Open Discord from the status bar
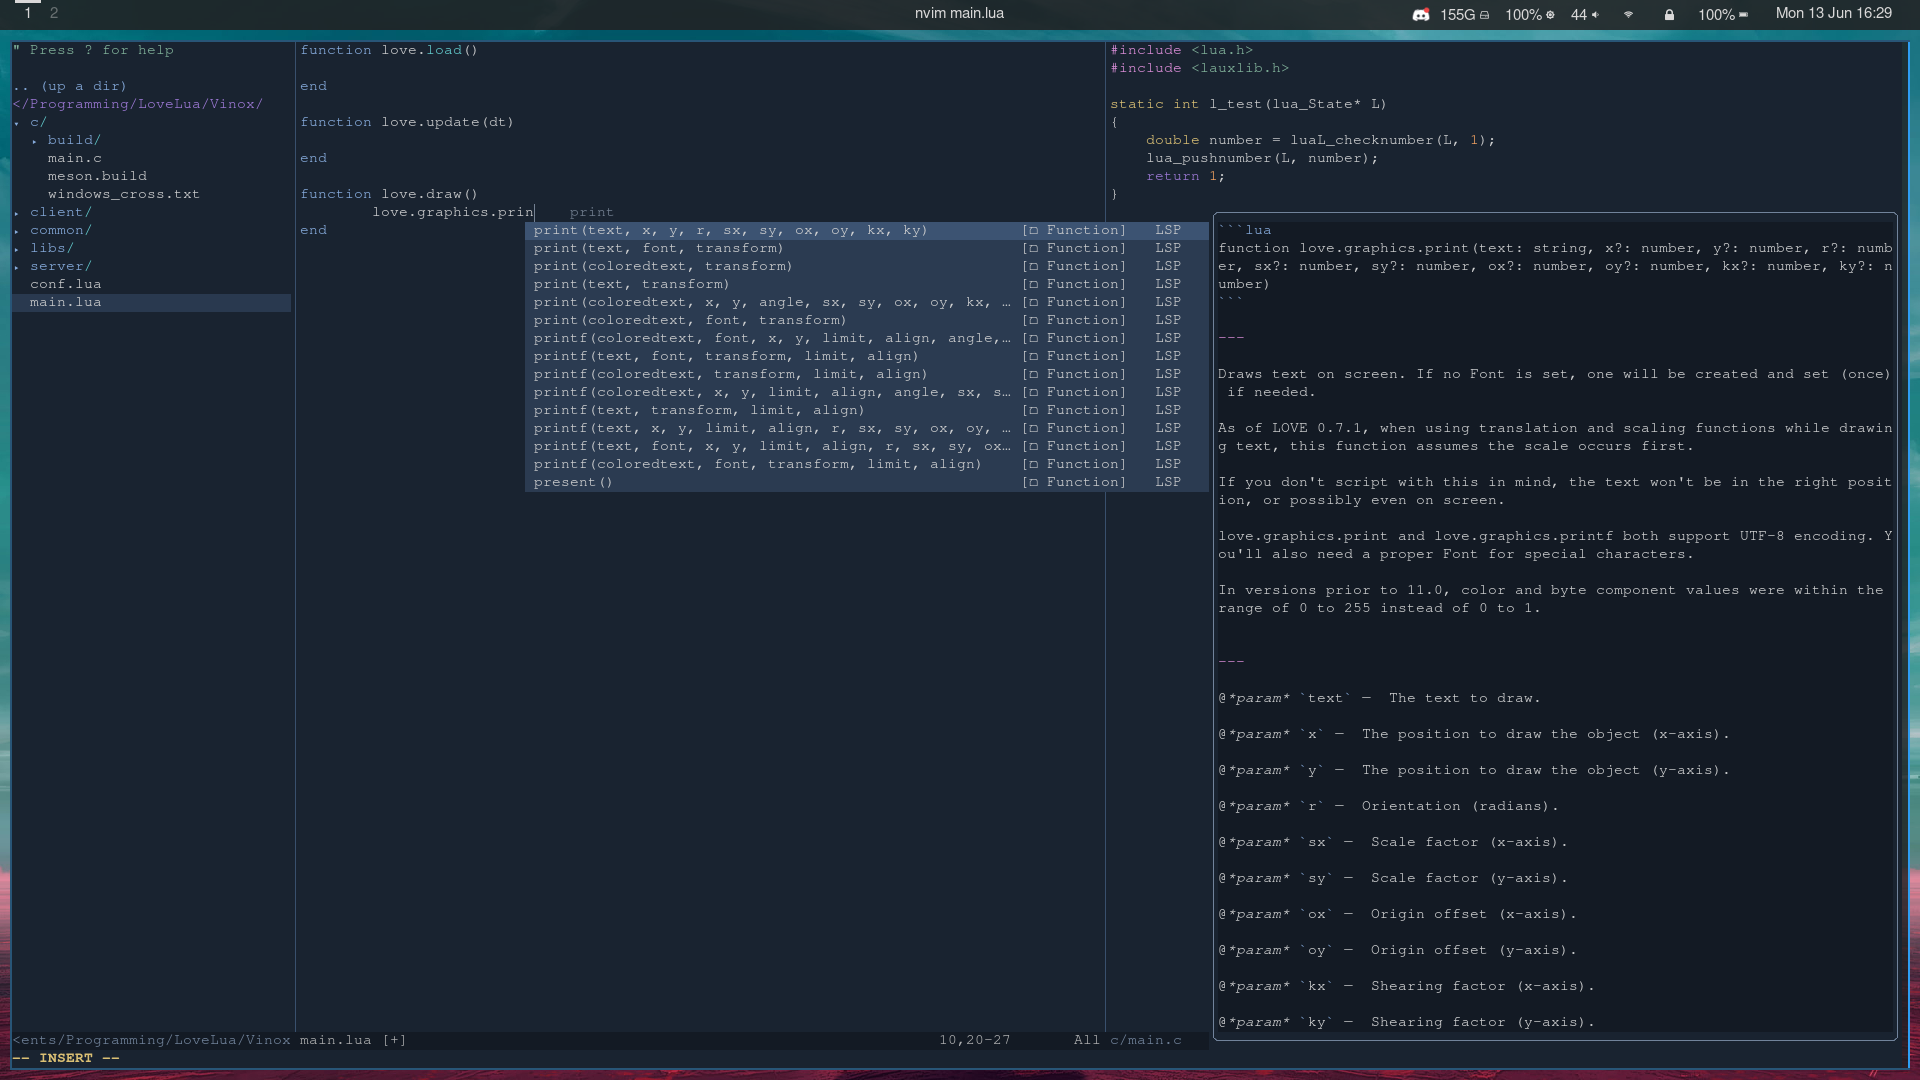The width and height of the screenshot is (1920, 1080). (x=1420, y=14)
